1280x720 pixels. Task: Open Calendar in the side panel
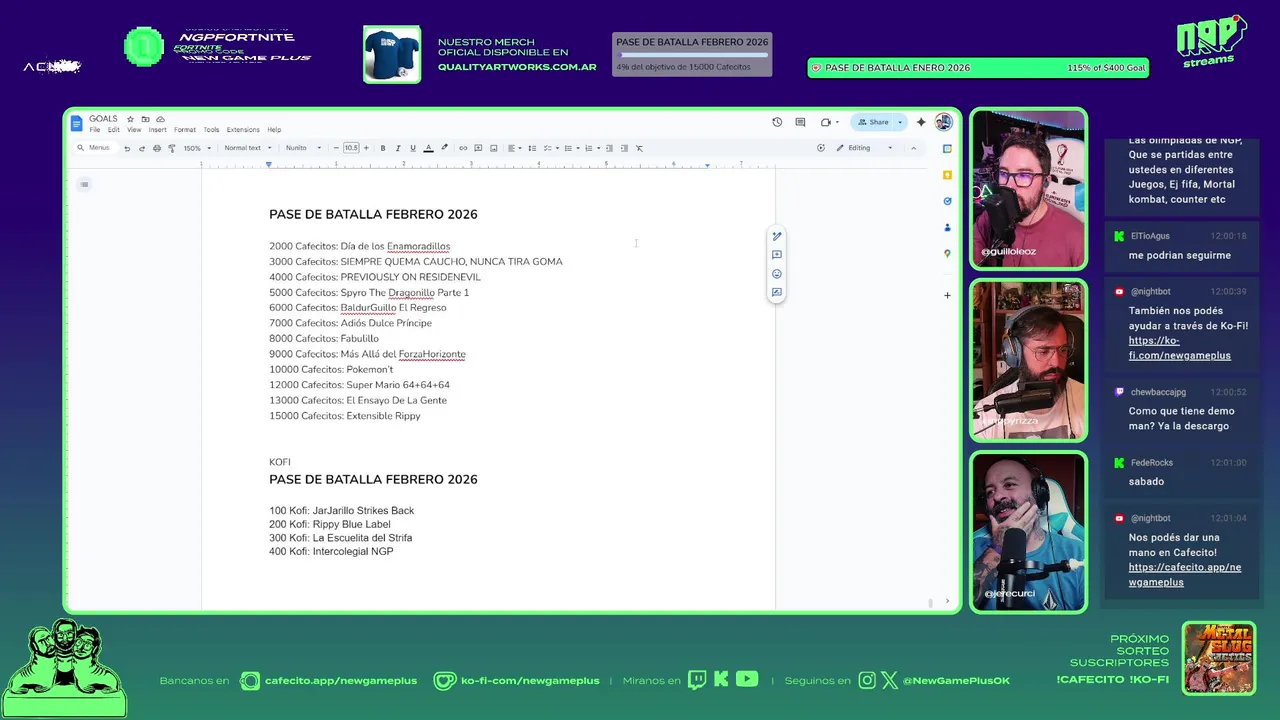click(947, 149)
